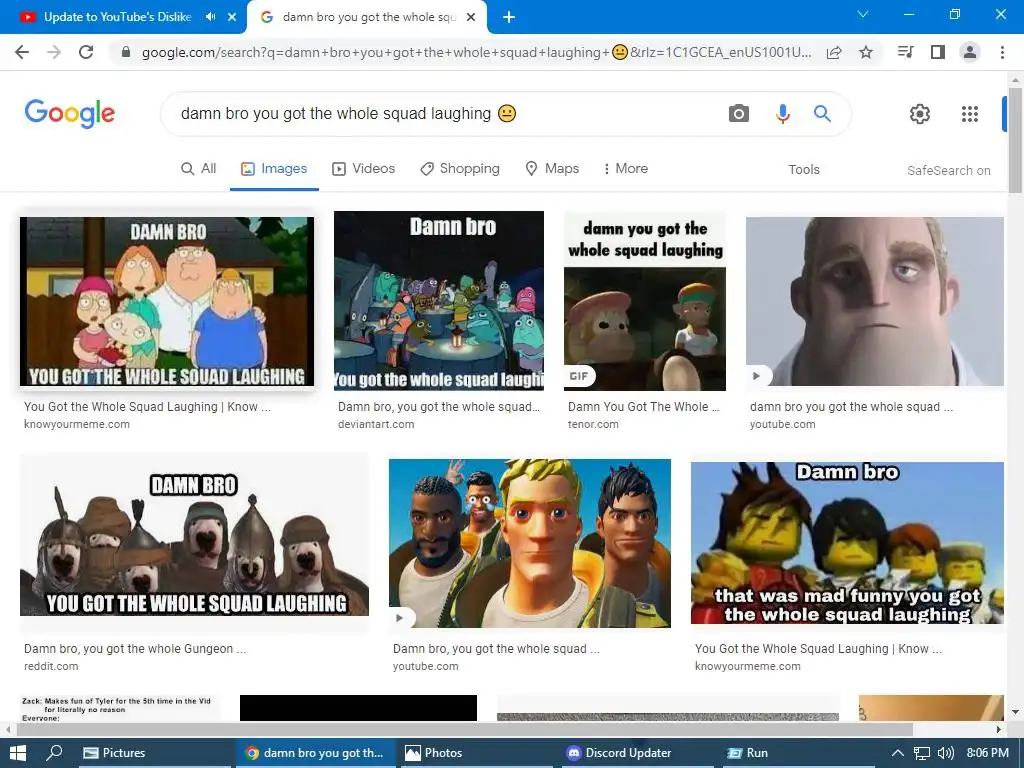The height and width of the screenshot is (768, 1024).
Task: Open the 8:06 PM clock in tray
Action: click(987, 753)
